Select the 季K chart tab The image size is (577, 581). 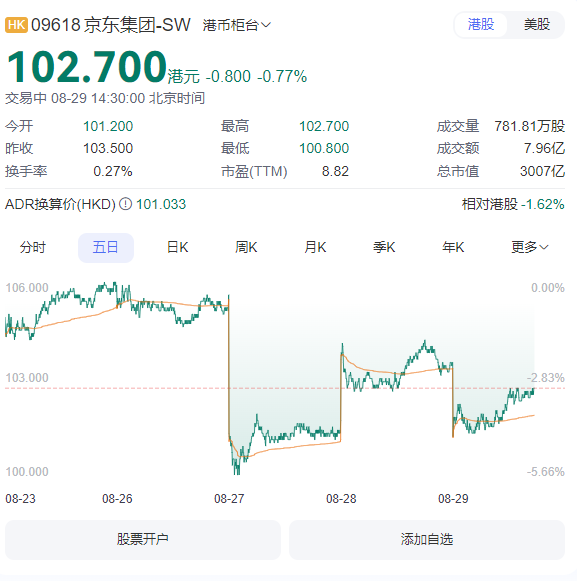coord(384,247)
